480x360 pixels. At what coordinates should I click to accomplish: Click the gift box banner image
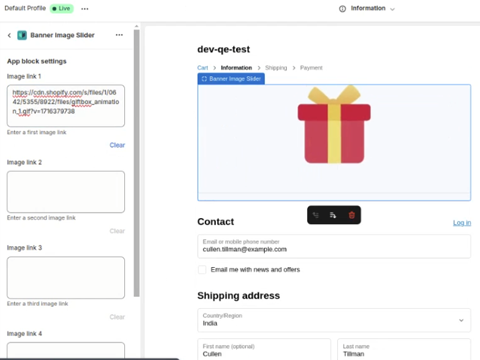(334, 124)
